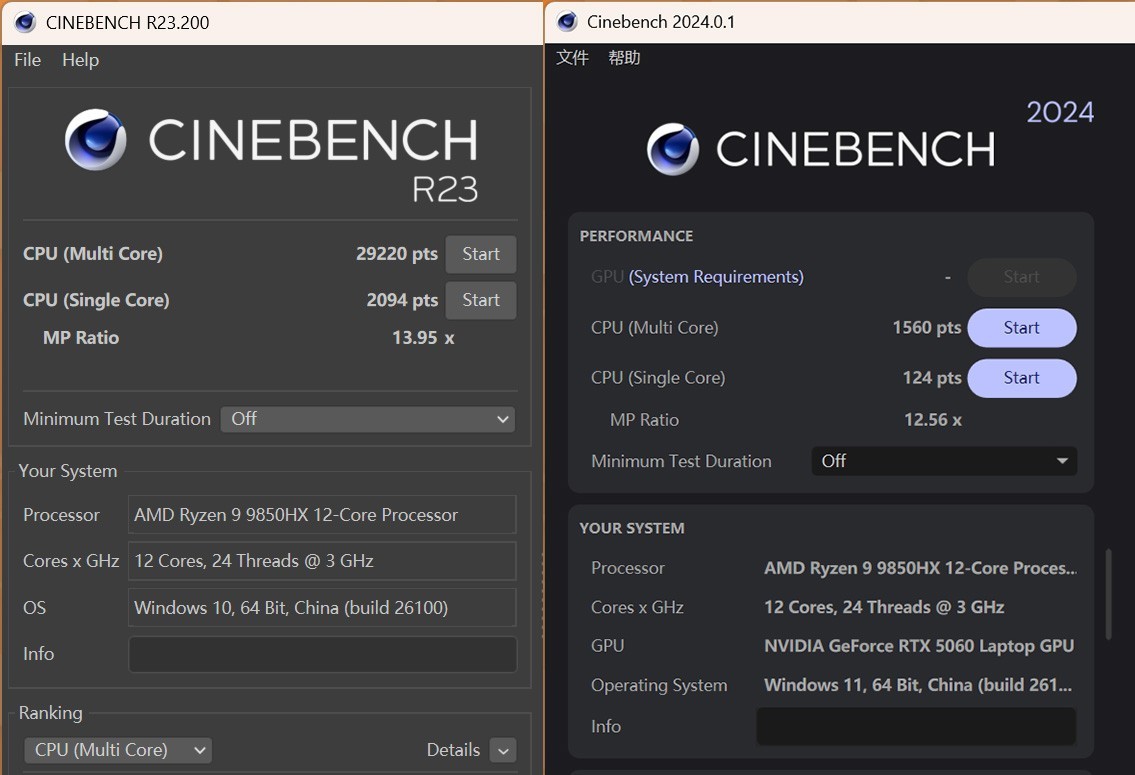Start the R23 CPU Single Core test
Viewport: 1135px width, 775px height.
point(480,300)
